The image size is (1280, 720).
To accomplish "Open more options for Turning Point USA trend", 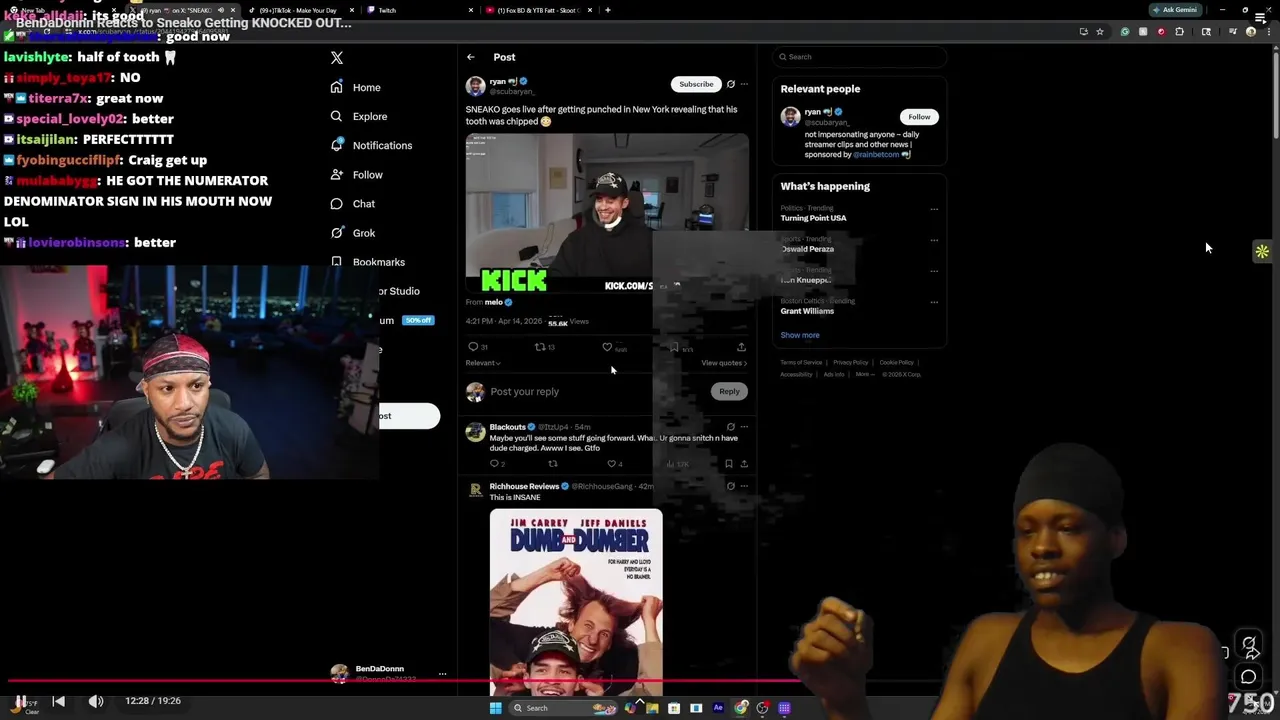I will pos(934,210).
